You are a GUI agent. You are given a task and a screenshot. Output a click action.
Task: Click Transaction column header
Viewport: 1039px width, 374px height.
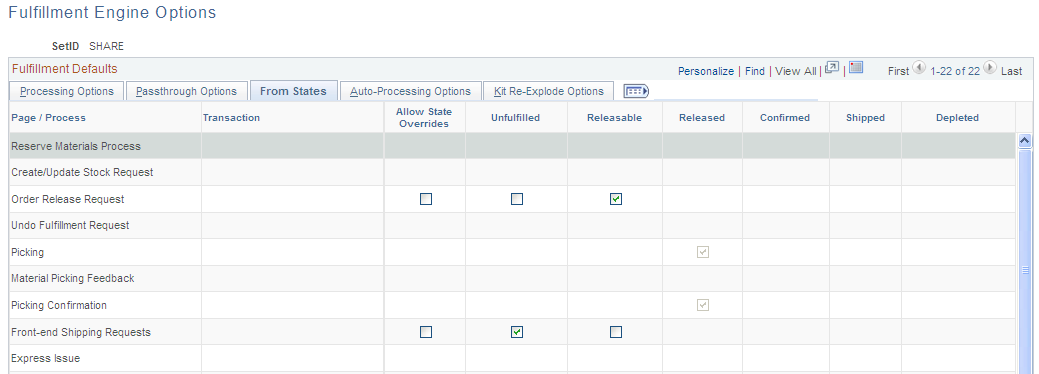click(231, 117)
